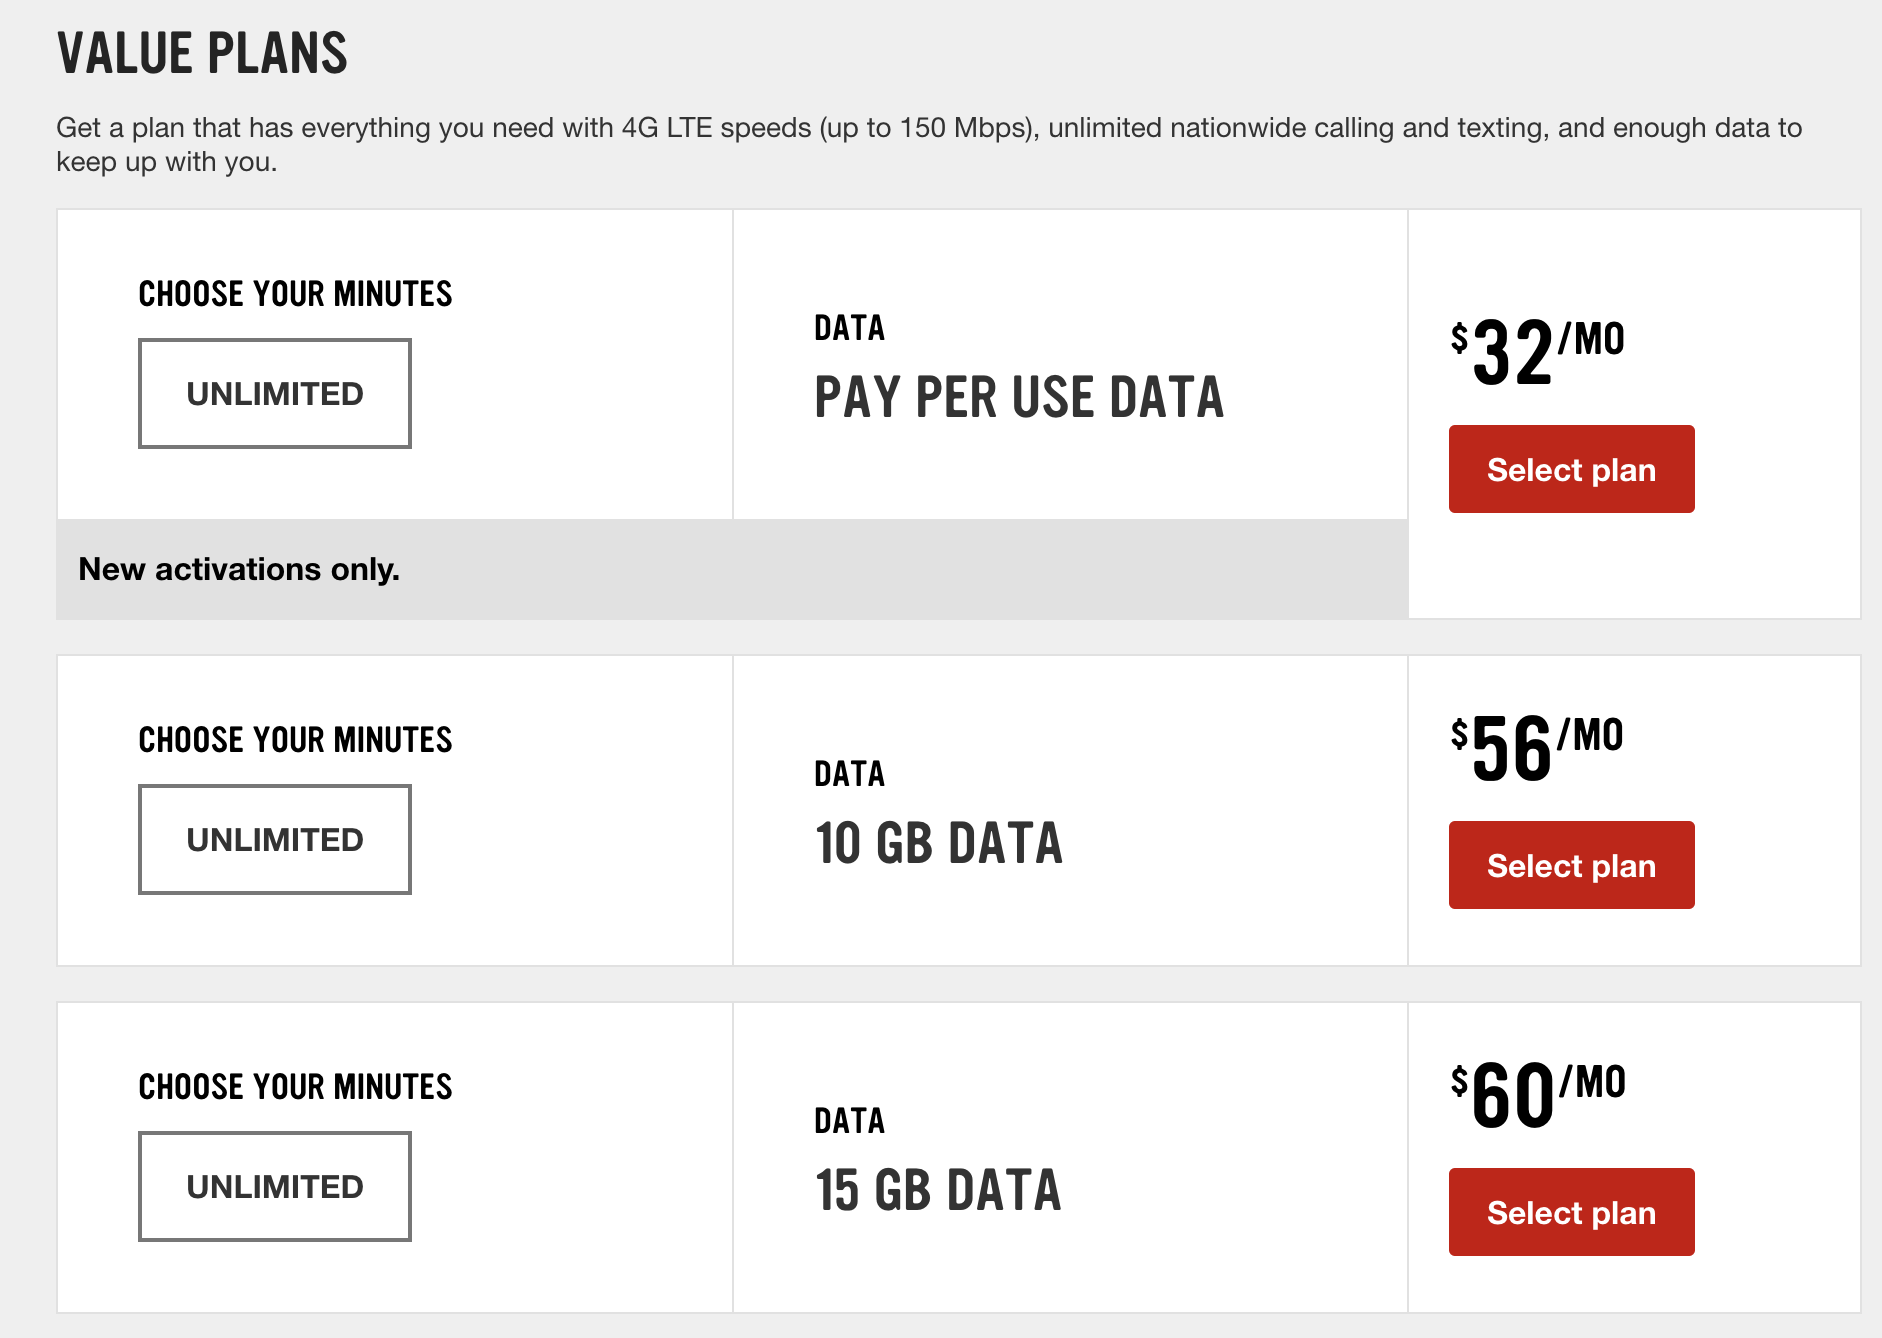Click the $56/MO price
1882x1338 pixels.
click(x=1537, y=747)
